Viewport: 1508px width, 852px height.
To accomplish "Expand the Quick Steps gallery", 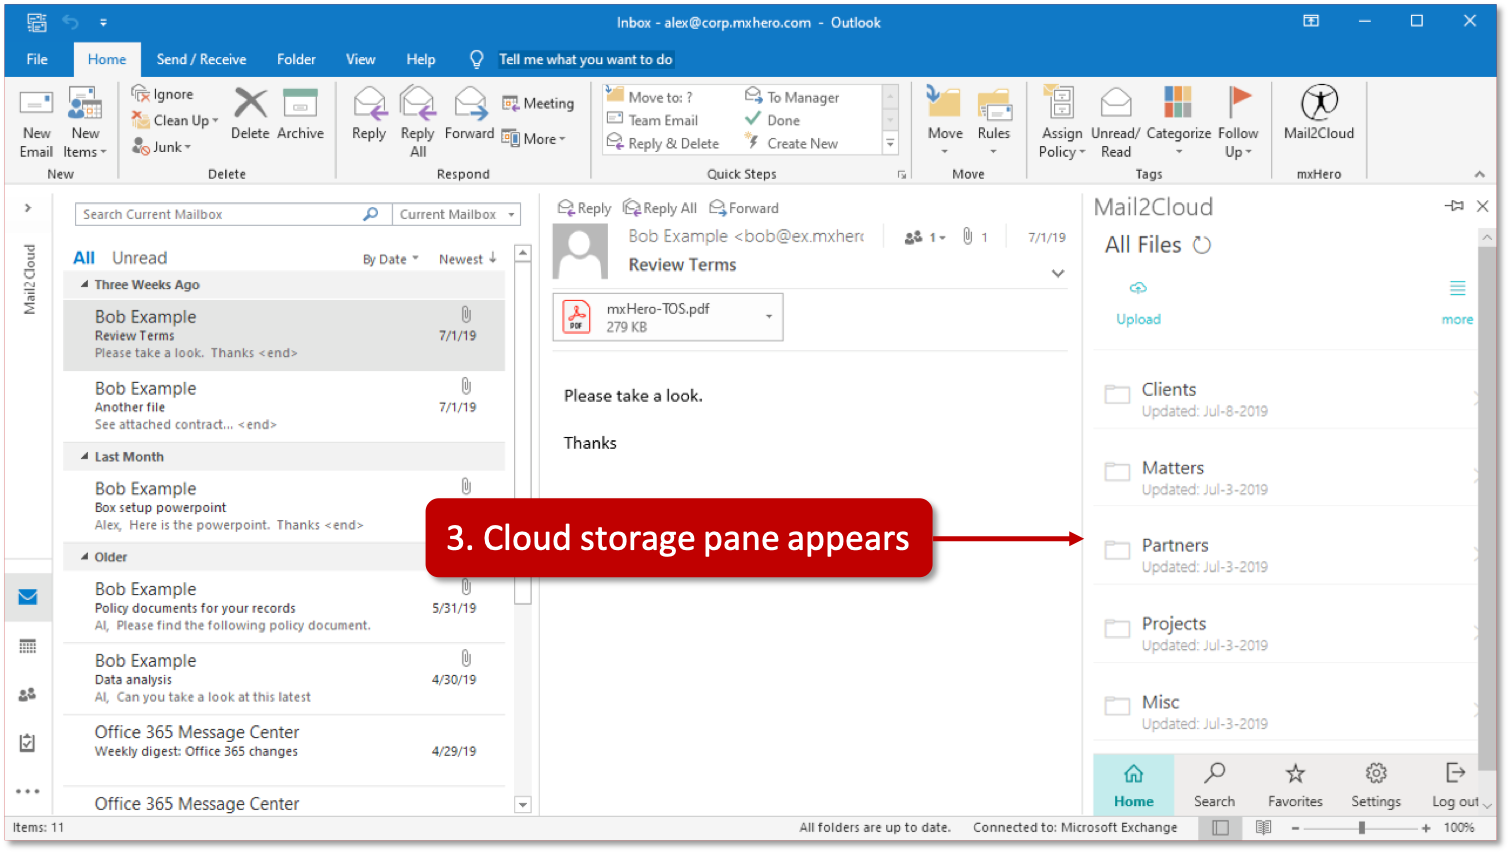I will tap(890, 144).
